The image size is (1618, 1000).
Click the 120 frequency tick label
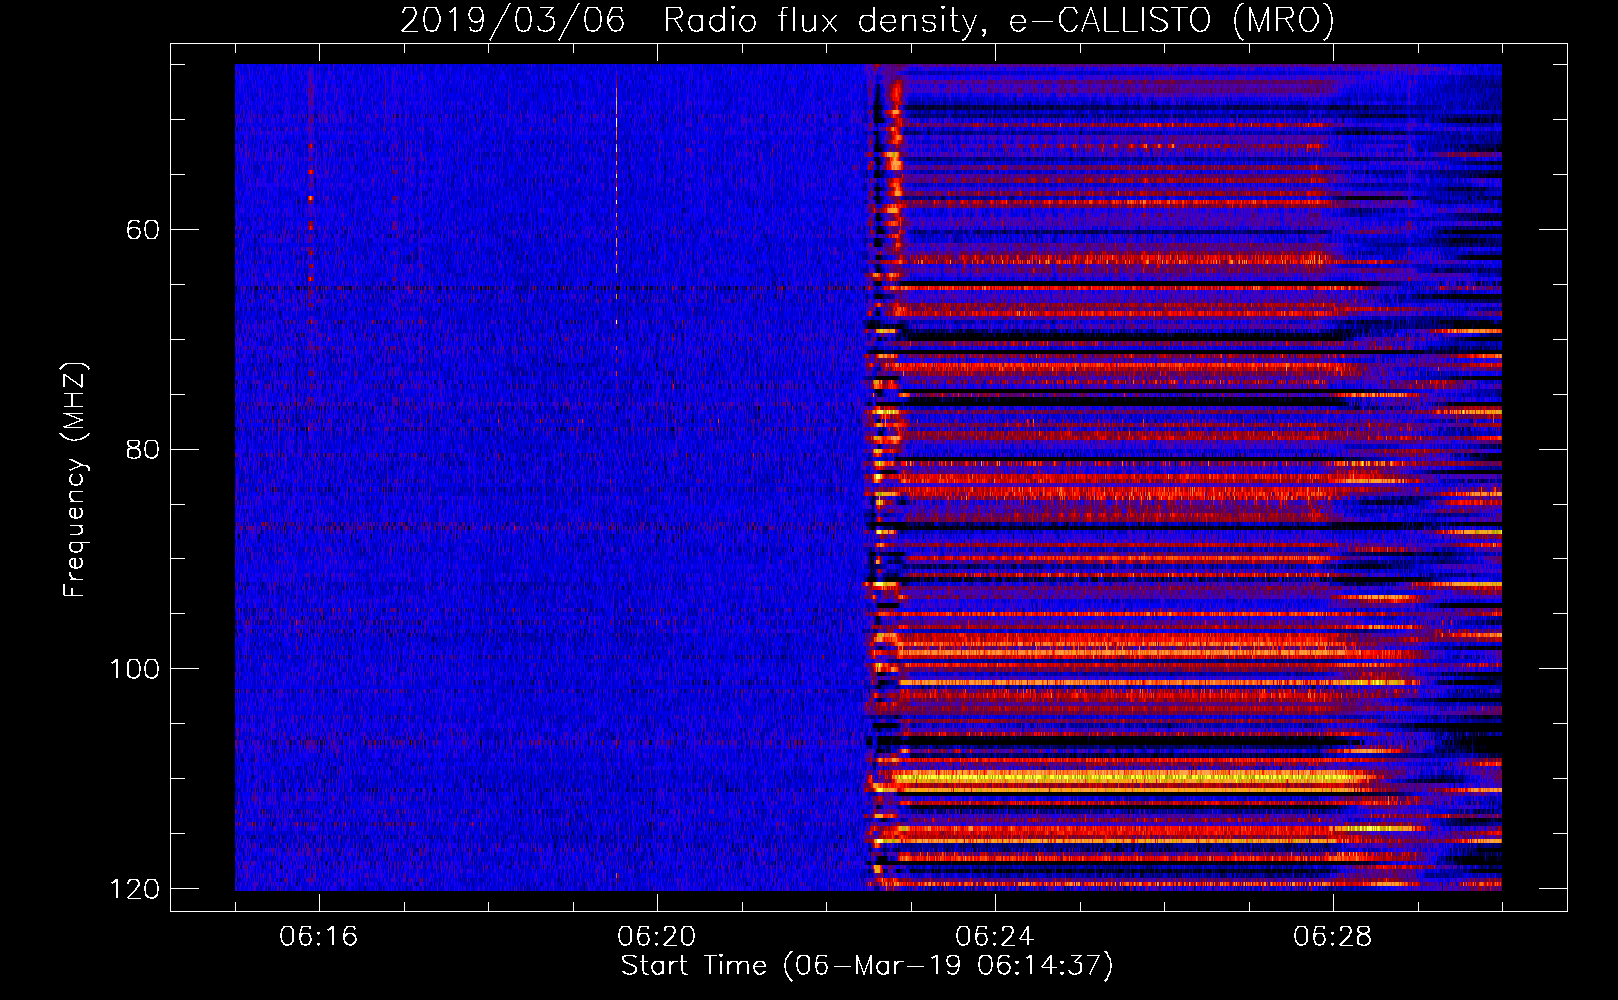(x=134, y=889)
